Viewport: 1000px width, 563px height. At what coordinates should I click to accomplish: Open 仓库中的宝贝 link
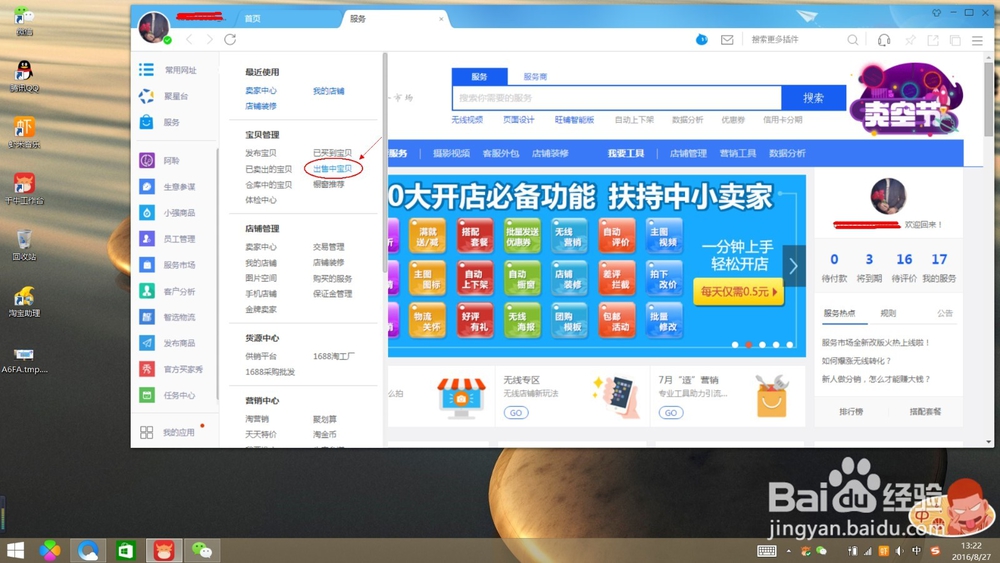click(268, 185)
